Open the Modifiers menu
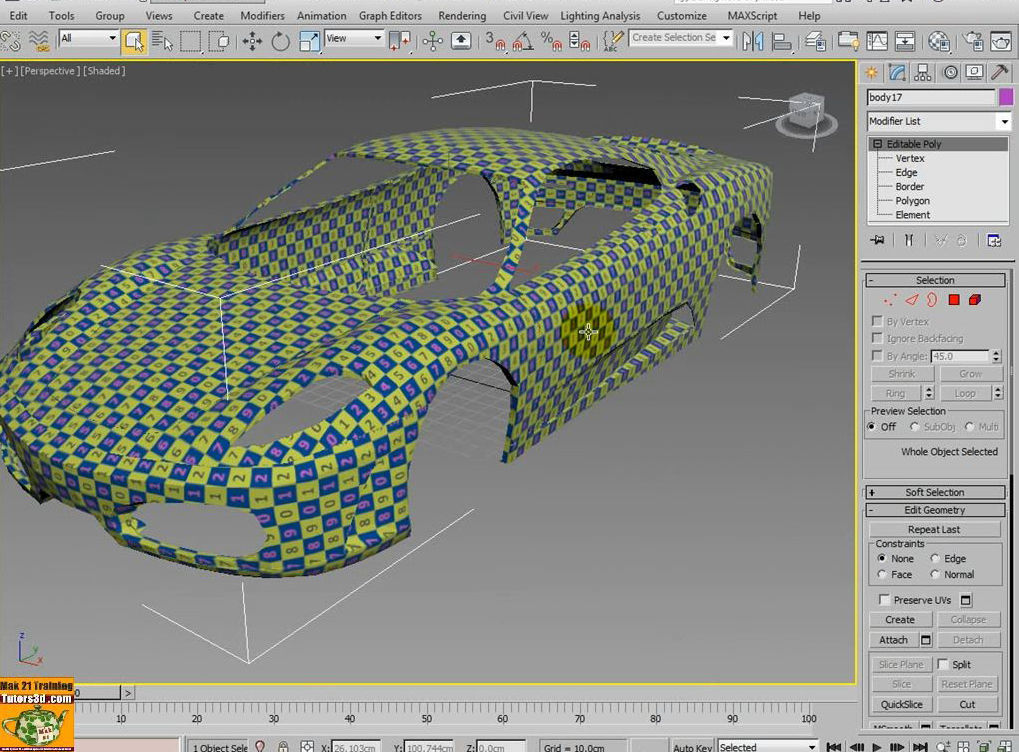The height and width of the screenshot is (752, 1019). click(263, 16)
